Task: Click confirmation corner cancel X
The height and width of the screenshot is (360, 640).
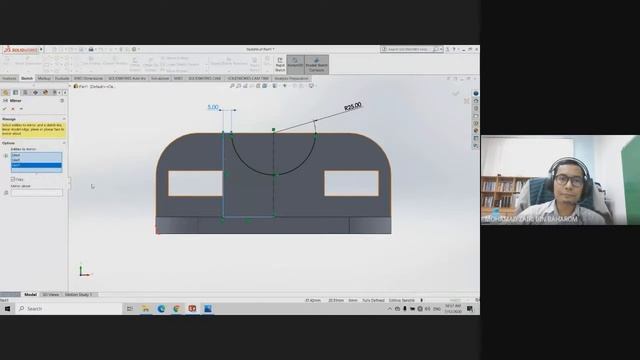Action: click(467, 100)
